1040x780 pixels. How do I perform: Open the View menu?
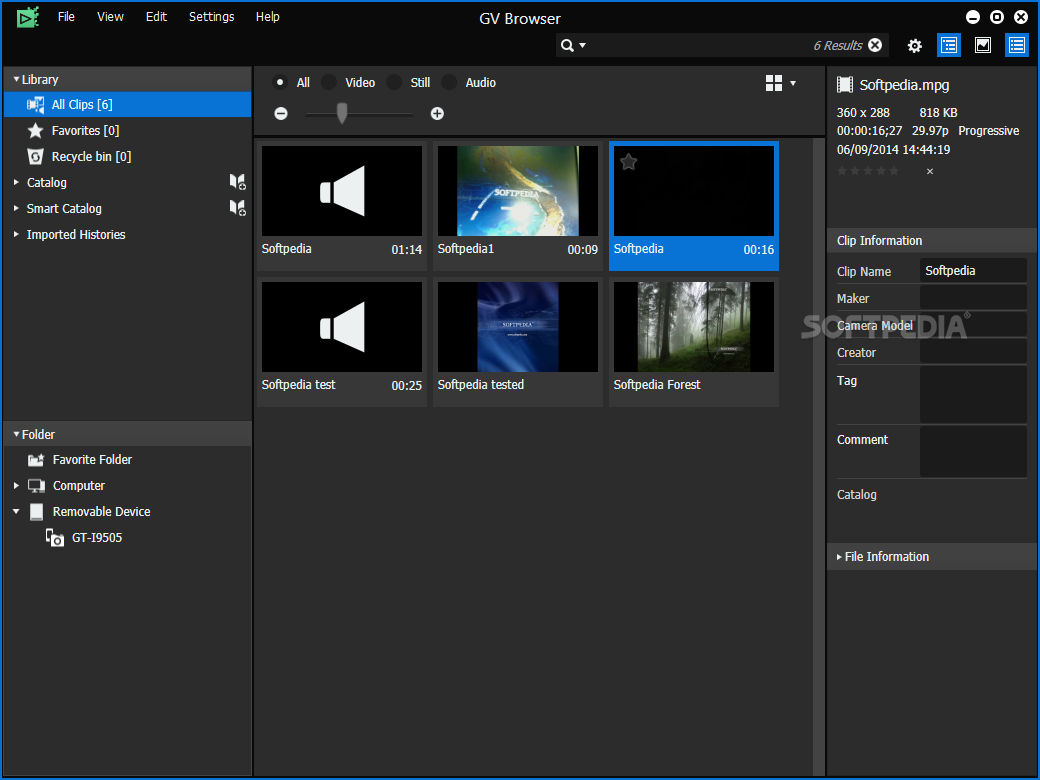coord(110,17)
